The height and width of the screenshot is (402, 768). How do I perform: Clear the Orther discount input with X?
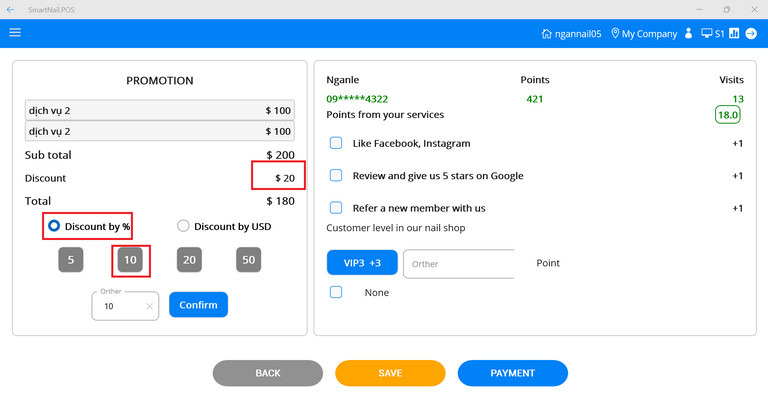click(149, 306)
